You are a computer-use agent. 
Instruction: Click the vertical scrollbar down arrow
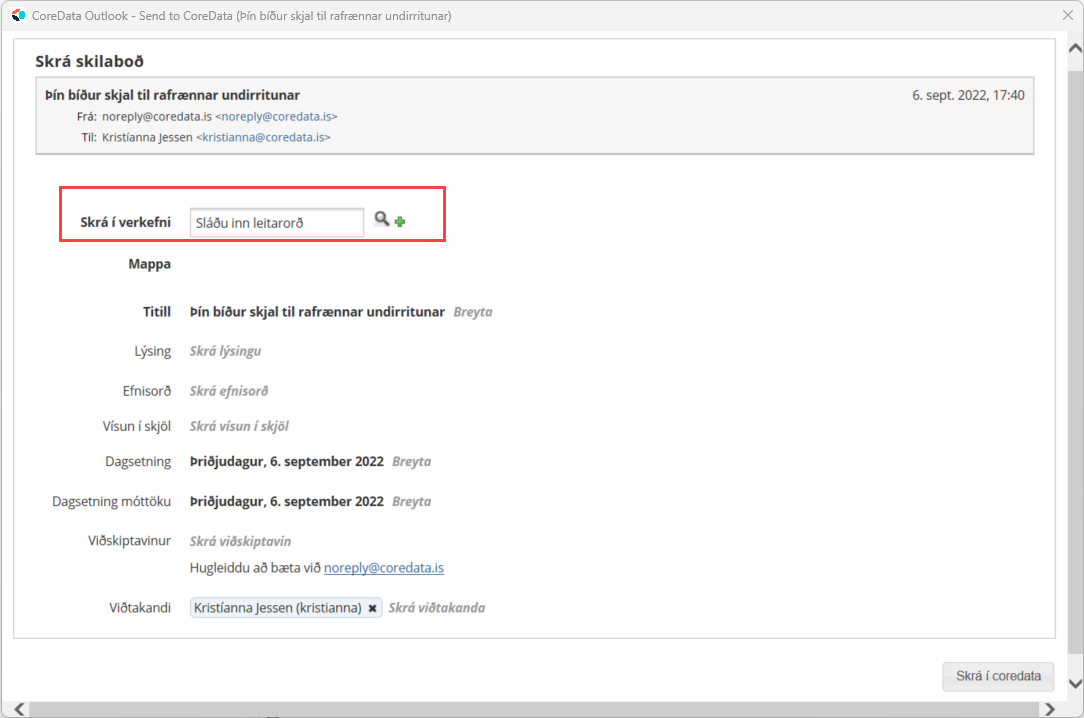[1075, 683]
